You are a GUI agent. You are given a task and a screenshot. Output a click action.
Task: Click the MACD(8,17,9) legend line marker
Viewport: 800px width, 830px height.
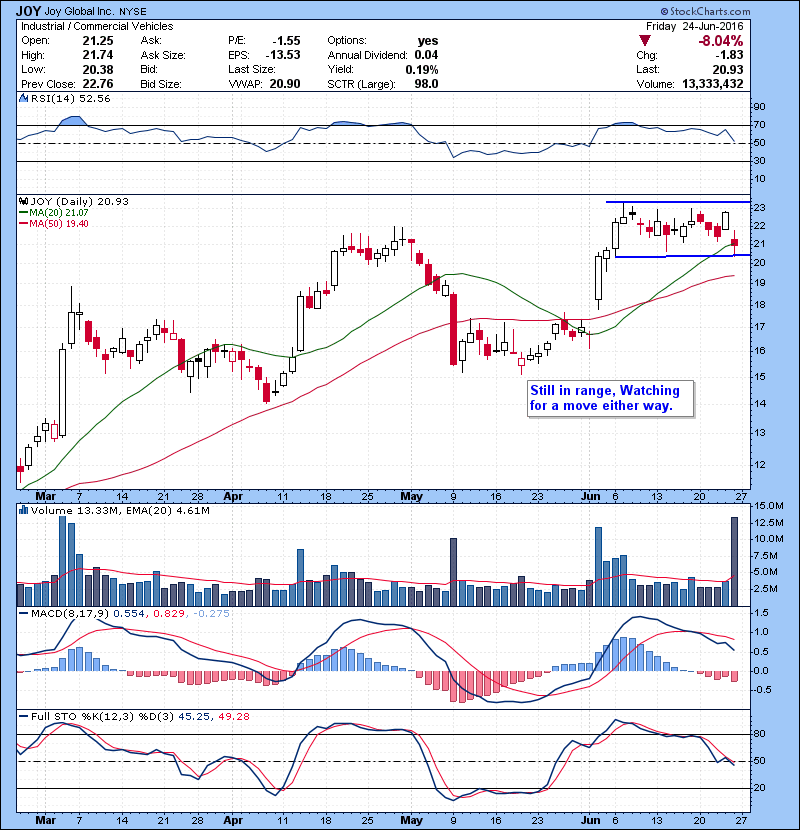(23, 613)
